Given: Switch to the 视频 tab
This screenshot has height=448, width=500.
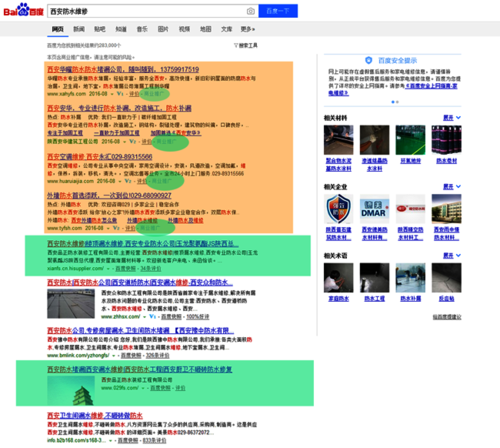Looking at the screenshot, I should [x=184, y=29].
